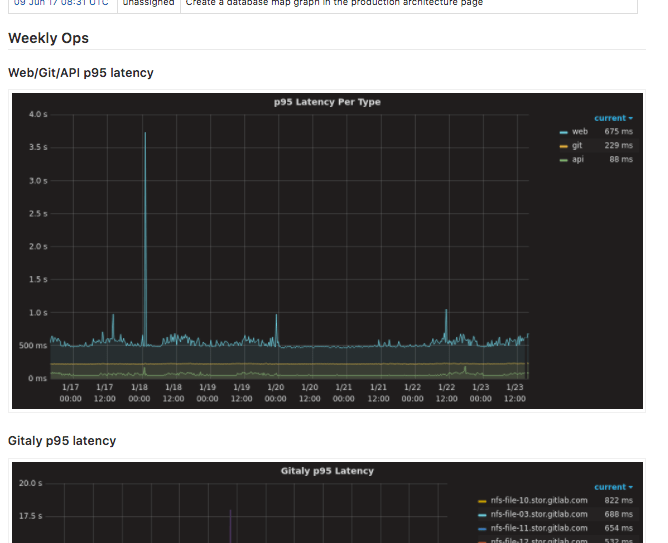Image resolution: width=668 pixels, height=543 pixels.
Task: Select nfs-file-03.stor.gitlab.com legend label
Action: tap(539, 514)
